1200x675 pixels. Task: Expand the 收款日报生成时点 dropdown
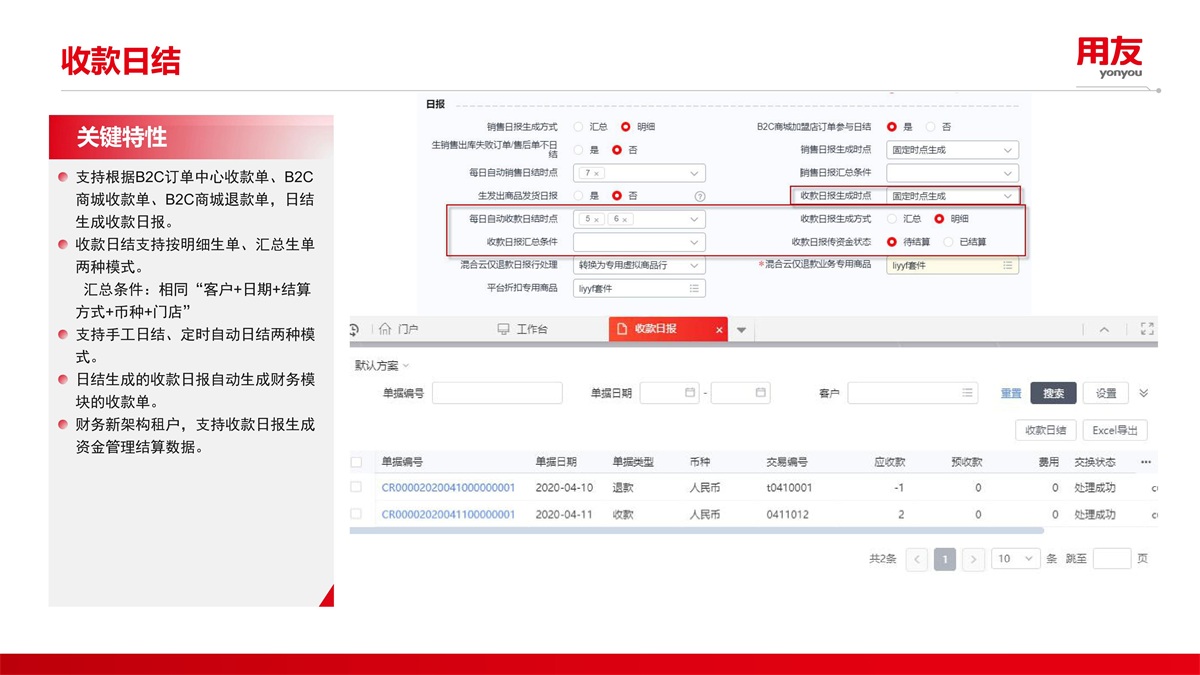pos(1008,196)
